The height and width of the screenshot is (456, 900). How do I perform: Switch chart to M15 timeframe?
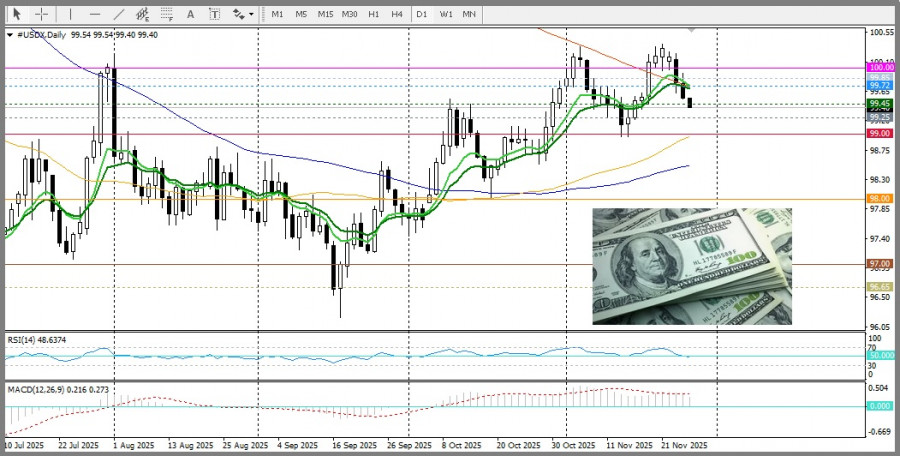tap(325, 14)
